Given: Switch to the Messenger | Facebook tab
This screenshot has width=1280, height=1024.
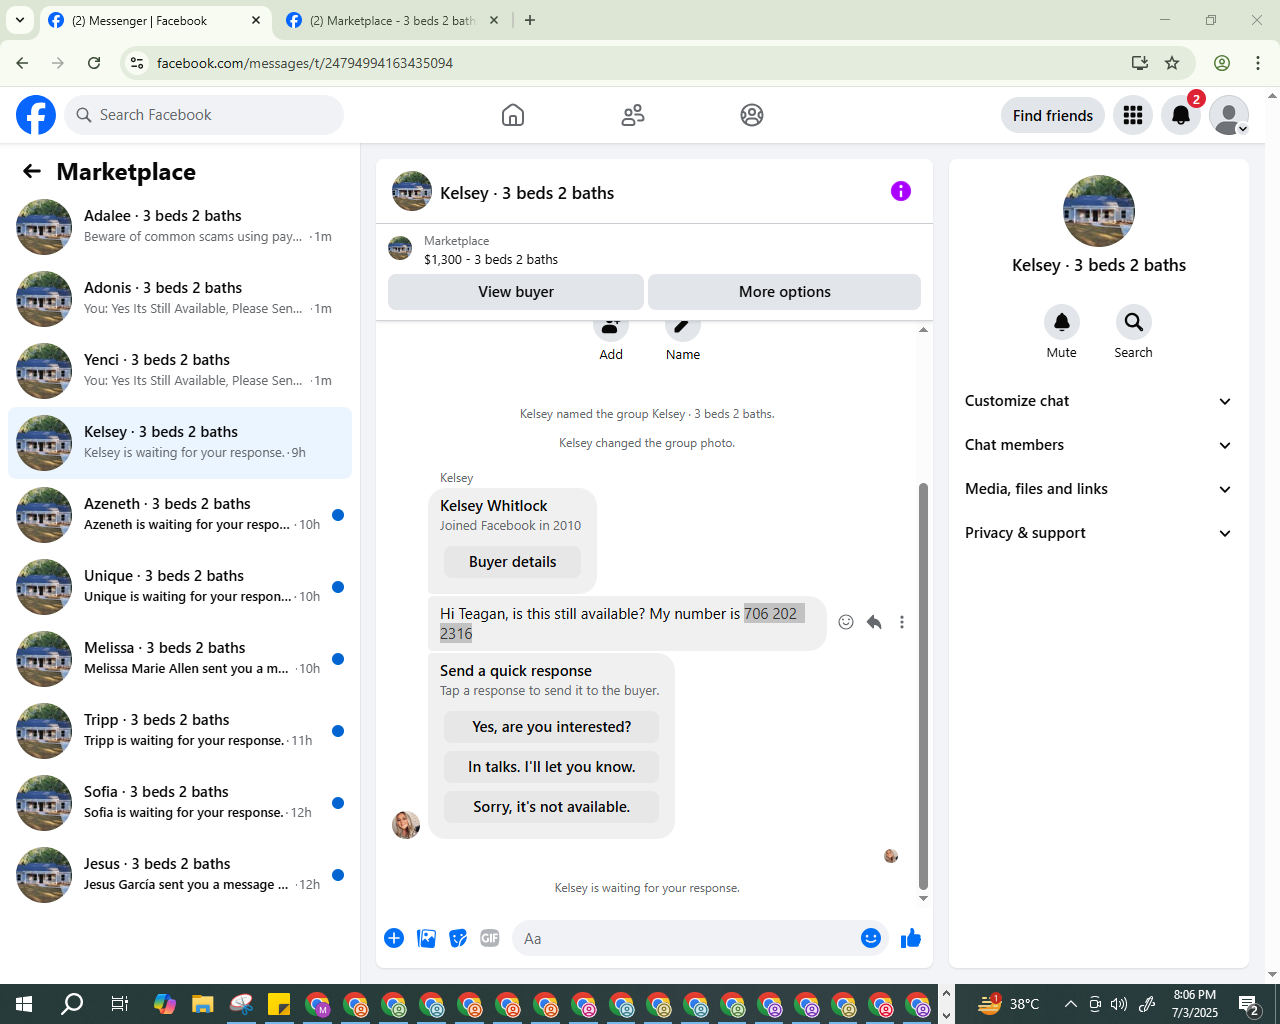Looking at the screenshot, I should point(155,20).
